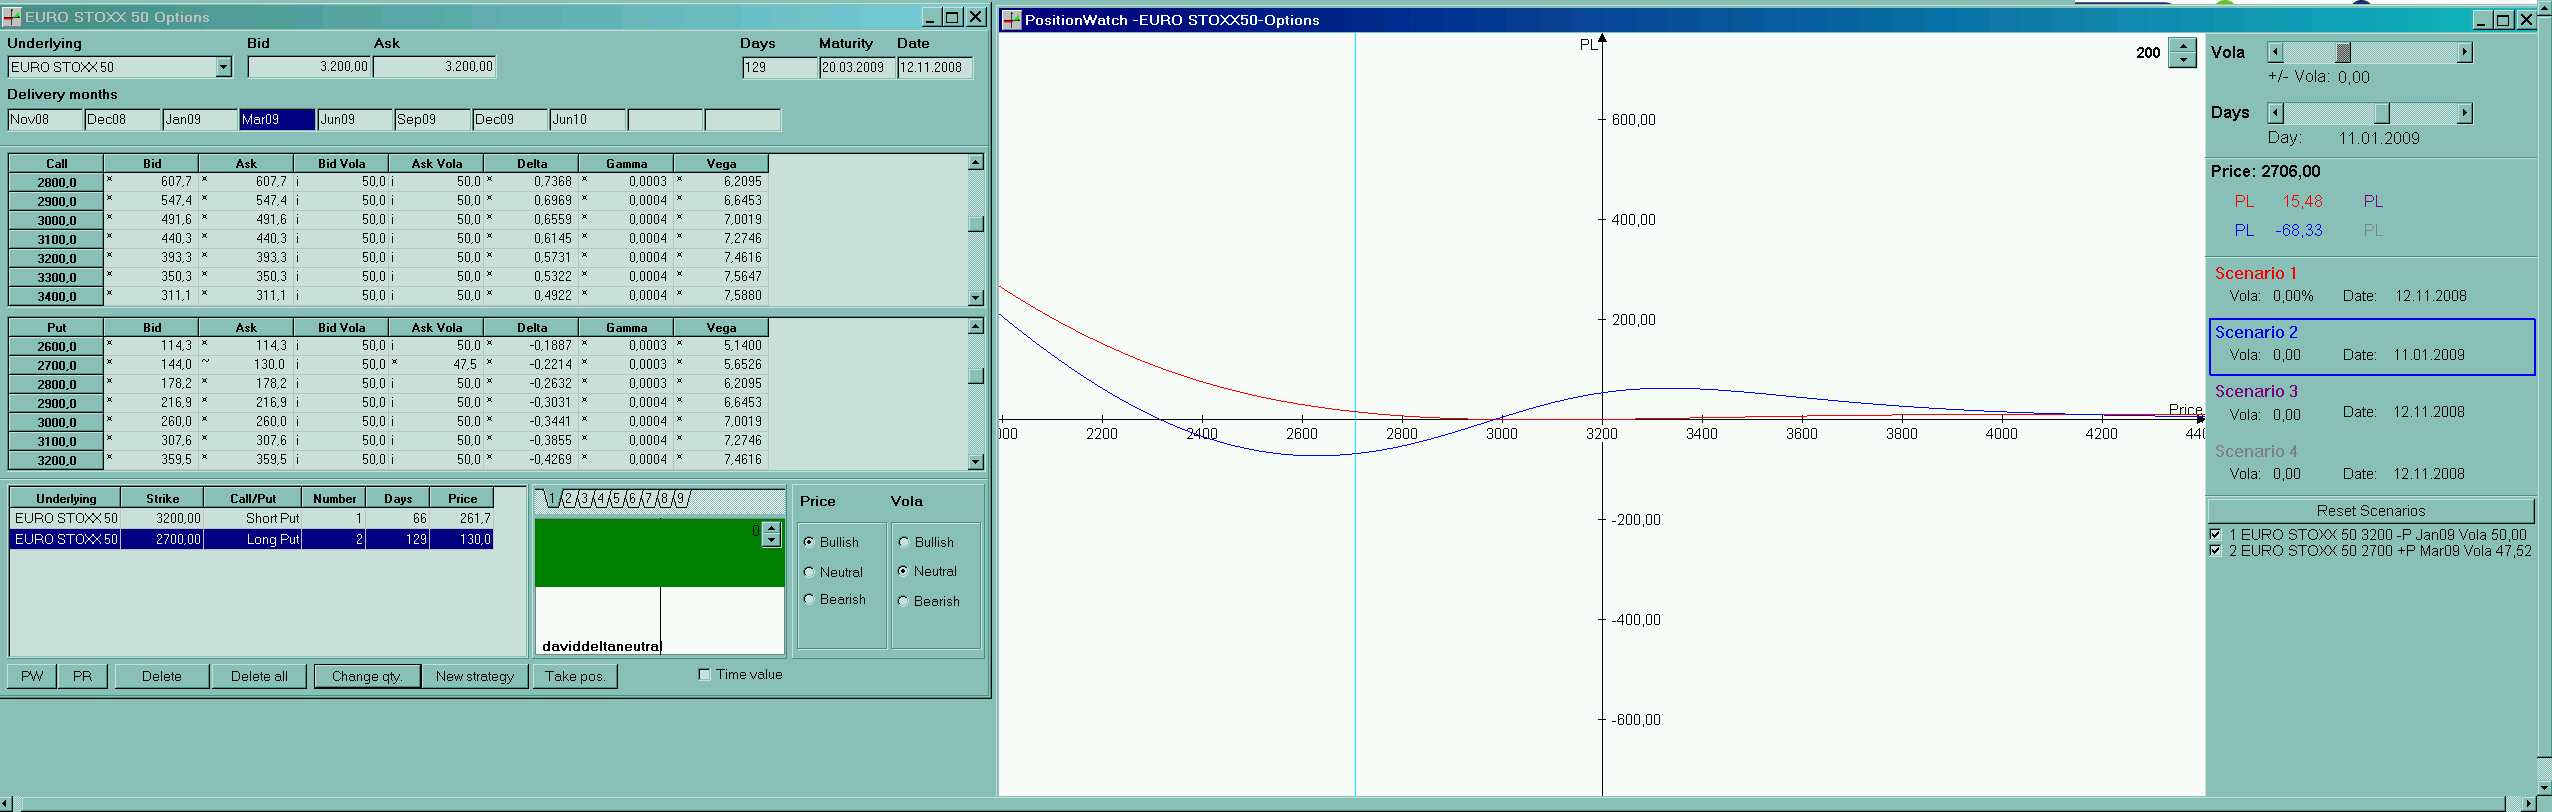Screen dimensions: 2552x812
Task: Increase the chart scale value 200
Action: point(2182,46)
